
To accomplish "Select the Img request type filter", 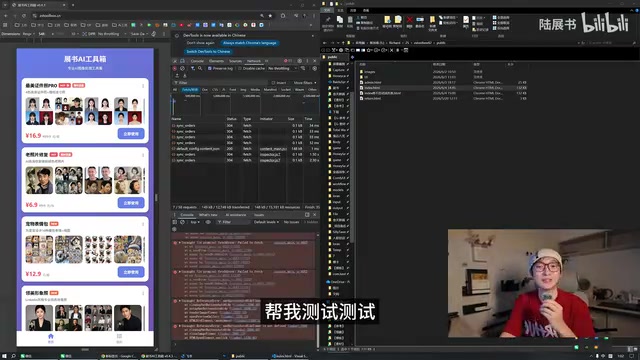I will (x=243, y=90).
